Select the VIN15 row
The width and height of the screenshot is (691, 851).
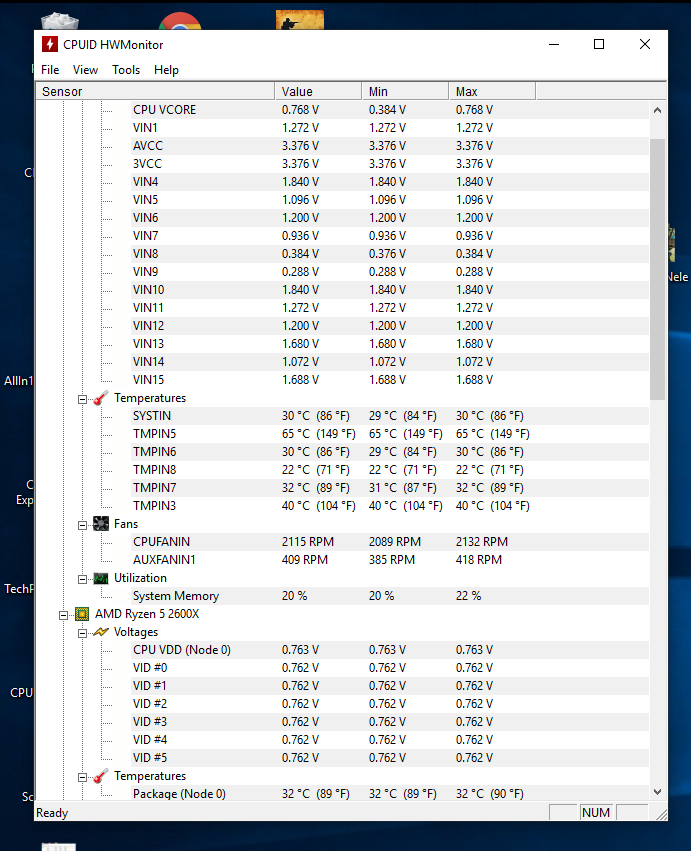pyautogui.click(x=390, y=379)
